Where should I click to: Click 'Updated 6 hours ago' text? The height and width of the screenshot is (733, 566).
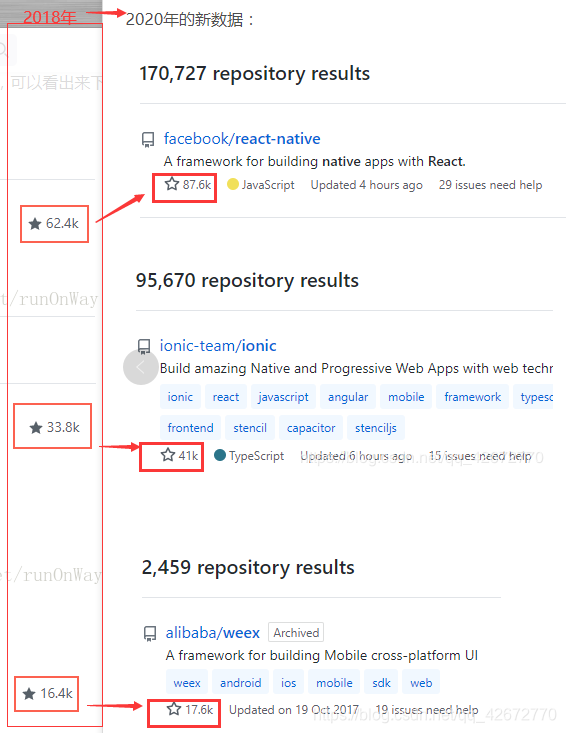click(356, 456)
